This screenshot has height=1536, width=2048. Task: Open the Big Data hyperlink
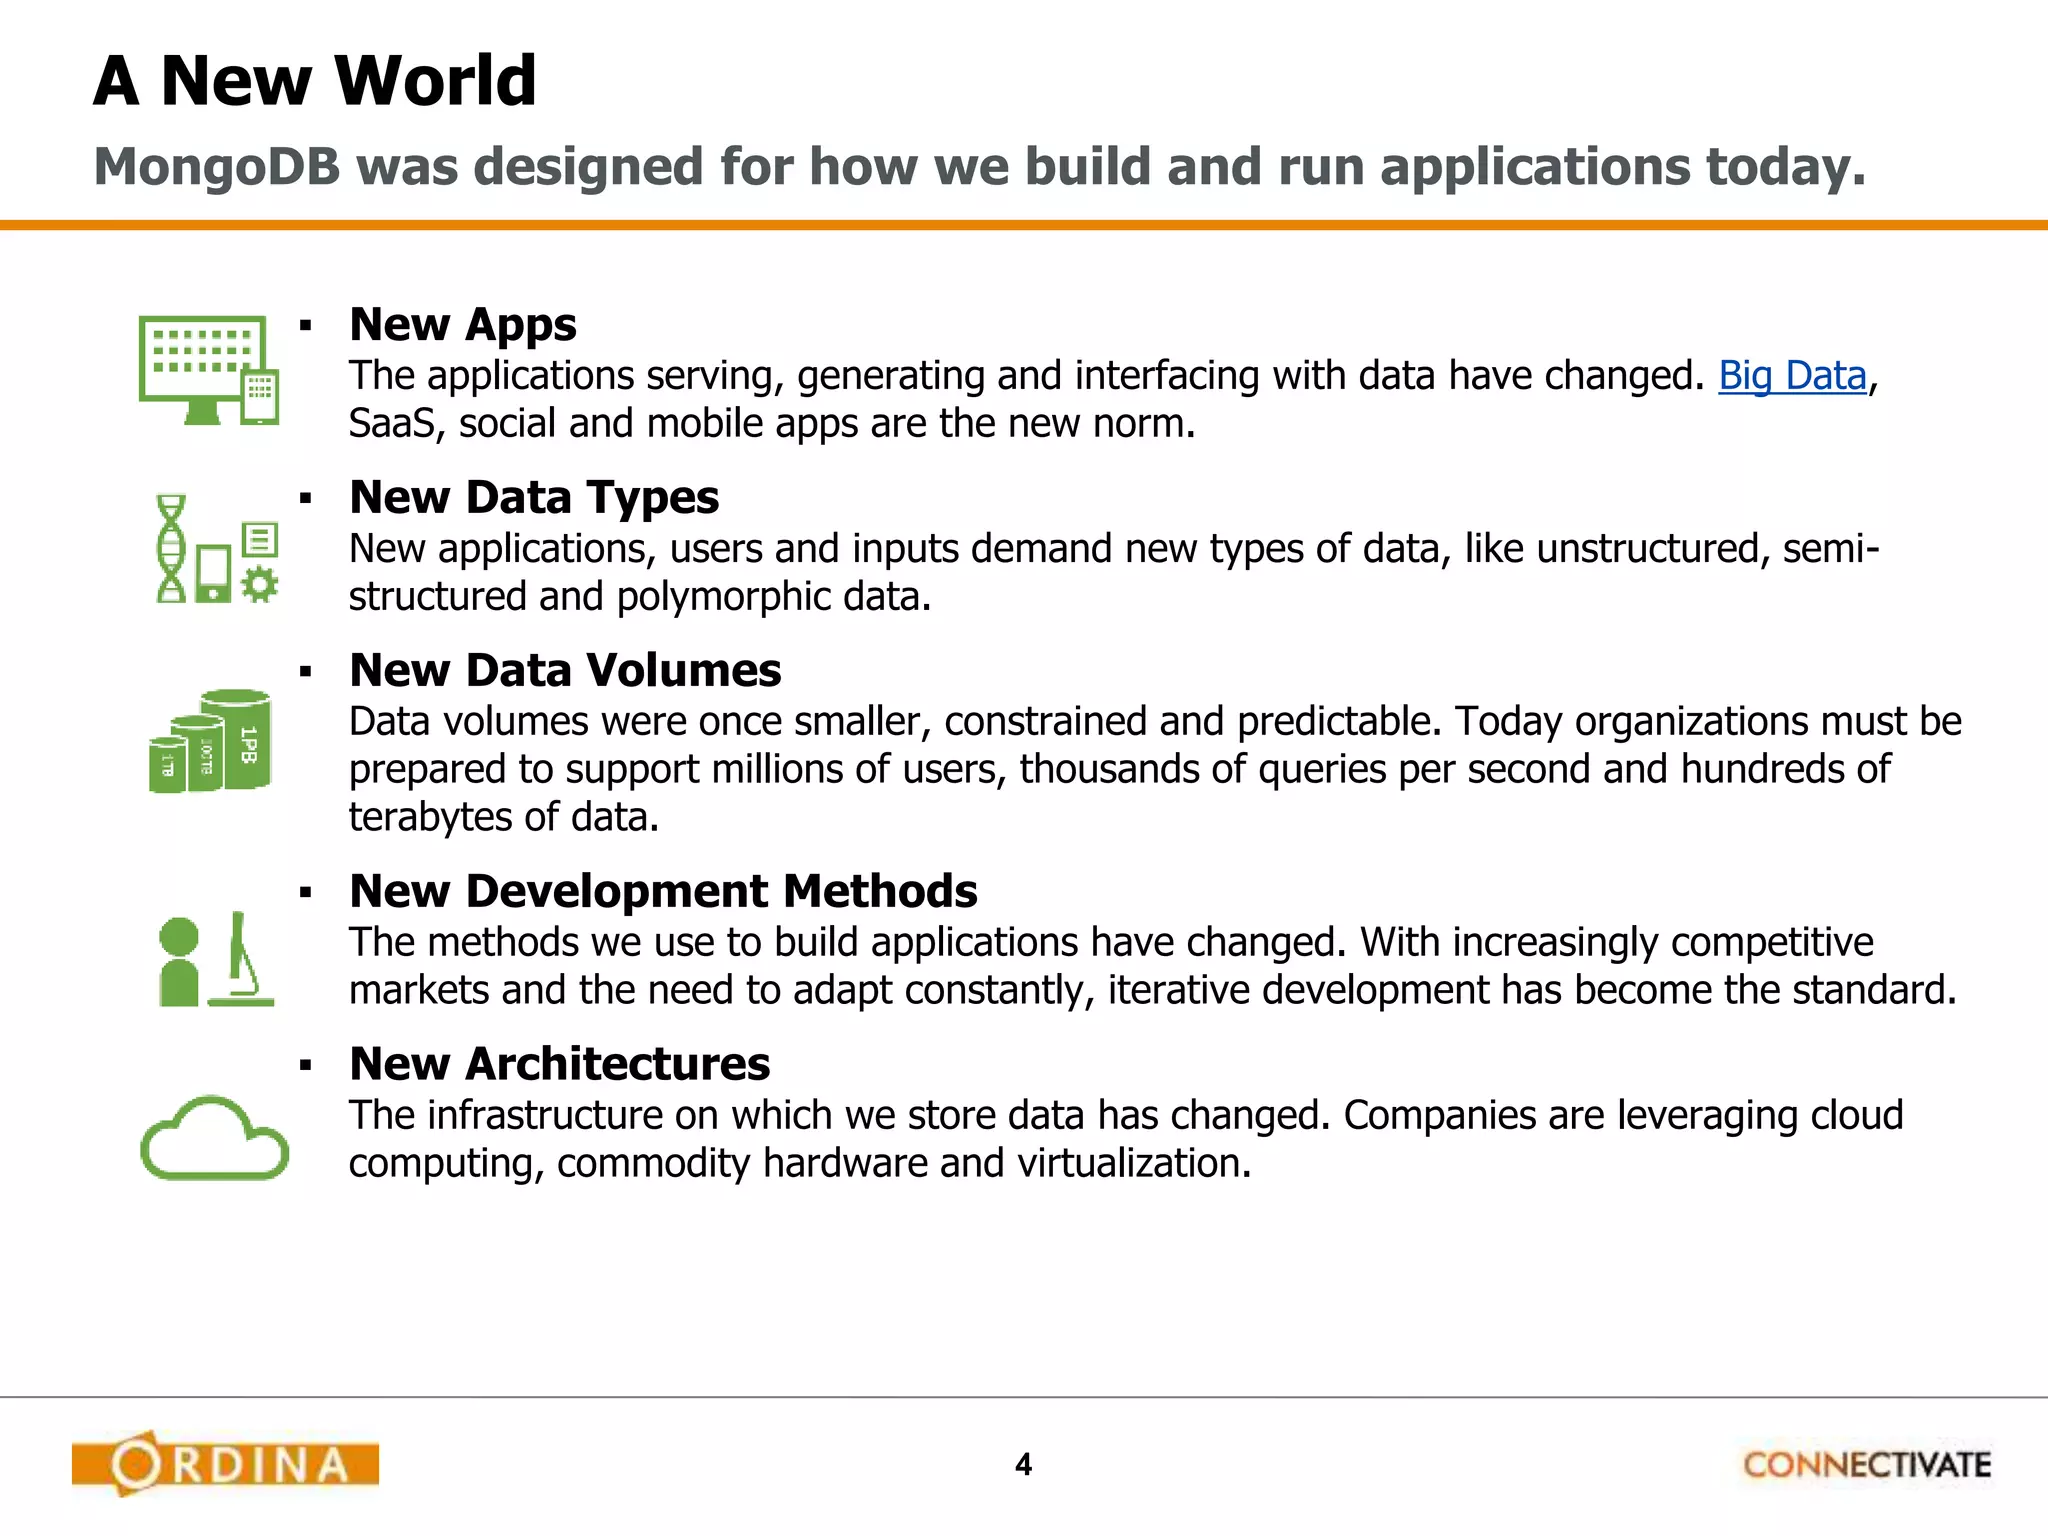(x=1792, y=376)
